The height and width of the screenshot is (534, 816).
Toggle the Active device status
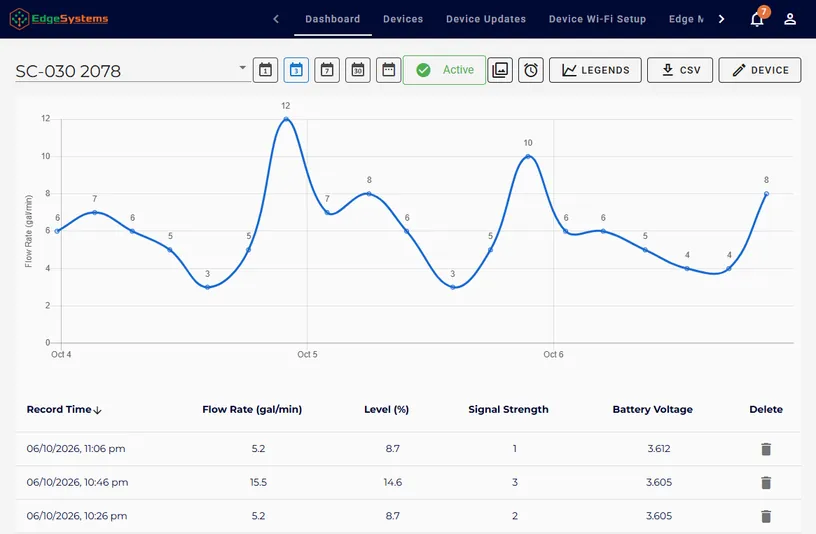(444, 70)
